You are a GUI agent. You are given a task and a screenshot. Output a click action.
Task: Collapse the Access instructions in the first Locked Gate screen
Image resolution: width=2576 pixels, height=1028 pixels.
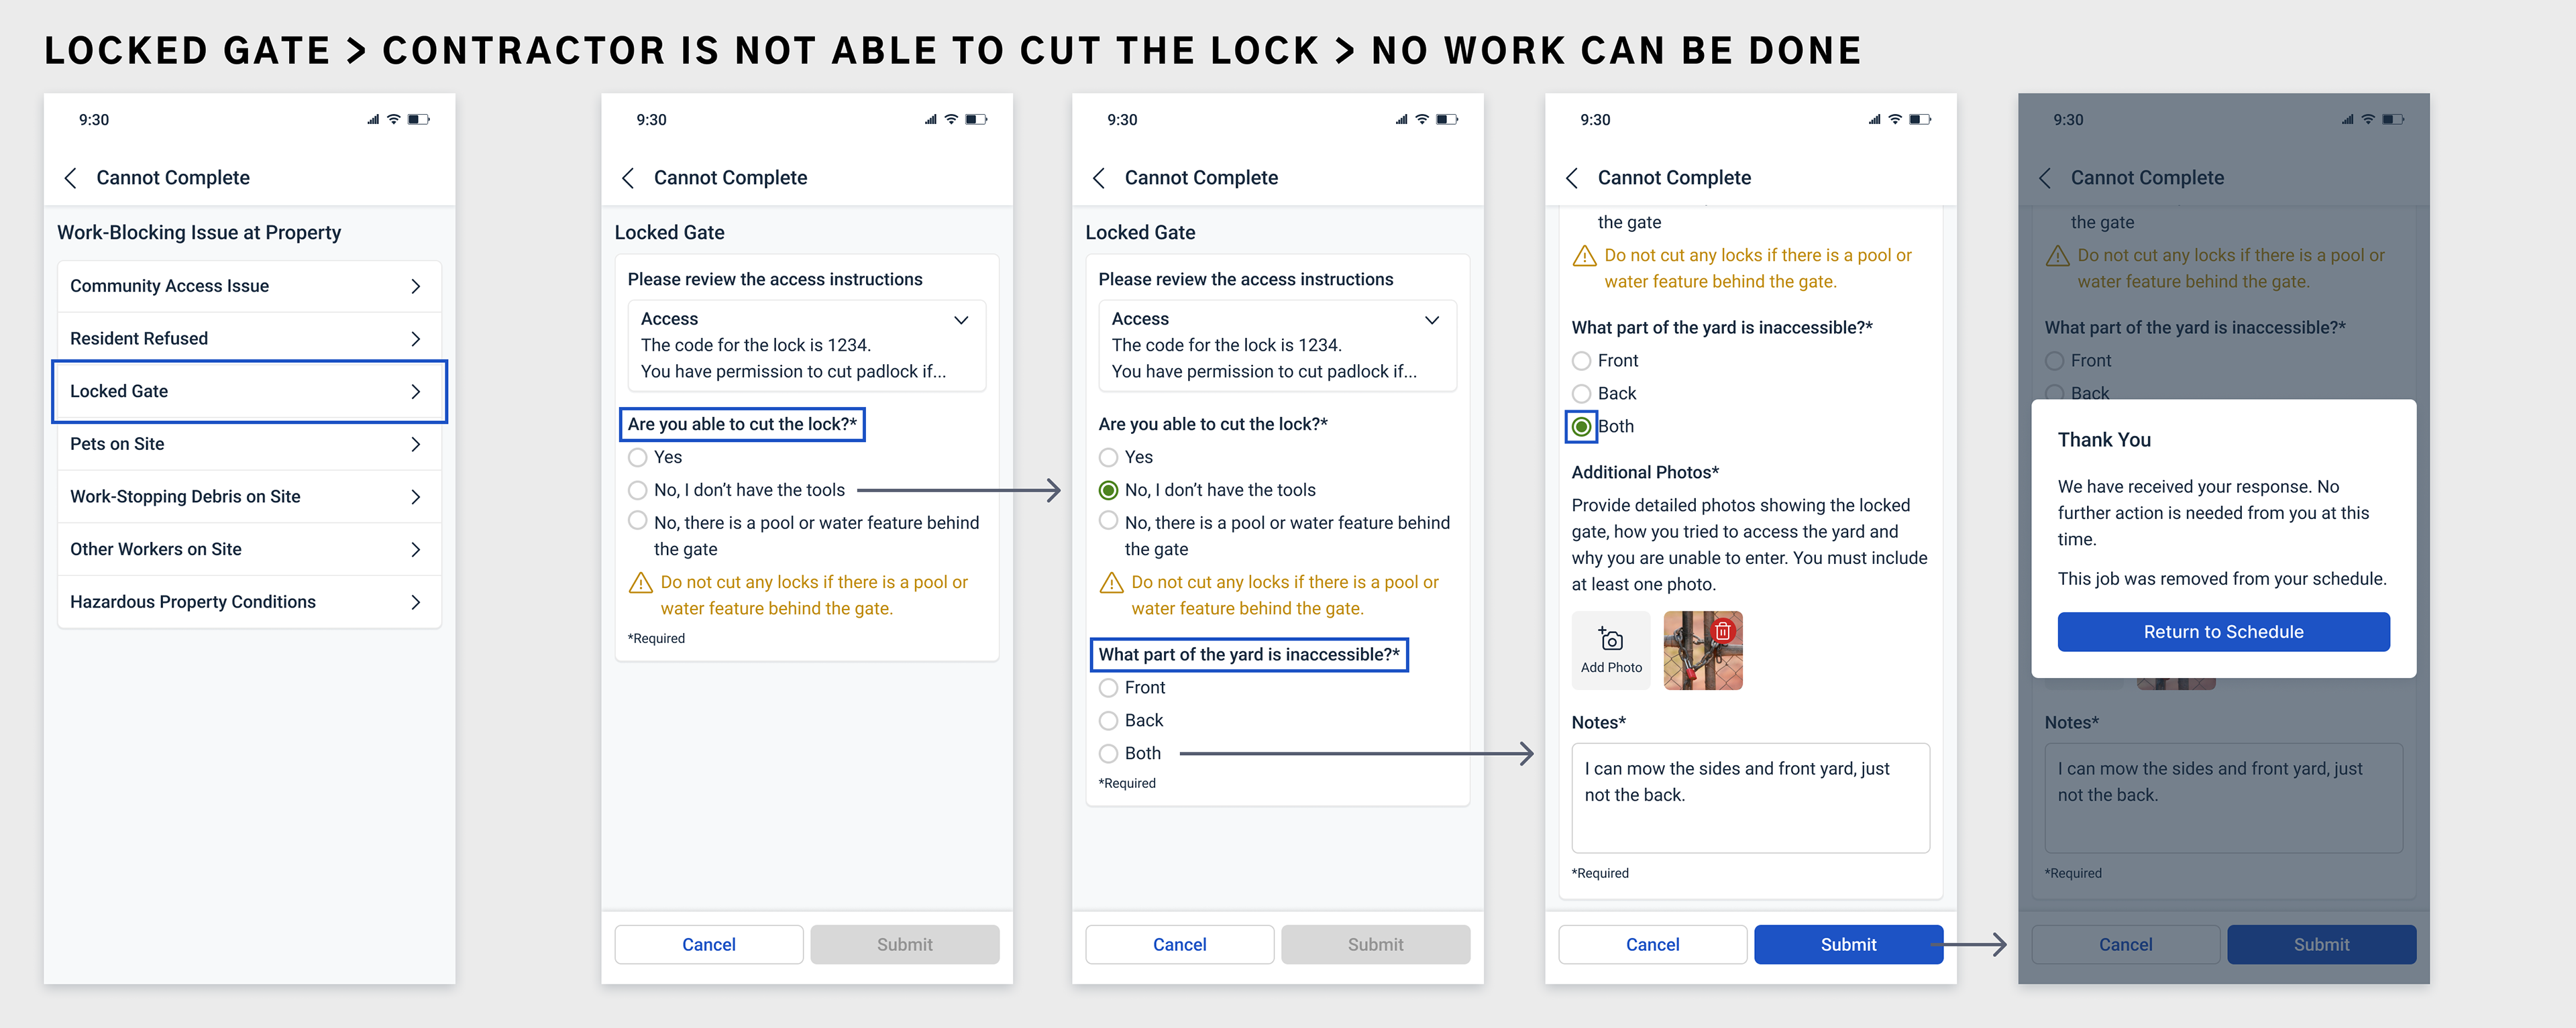[x=961, y=320]
